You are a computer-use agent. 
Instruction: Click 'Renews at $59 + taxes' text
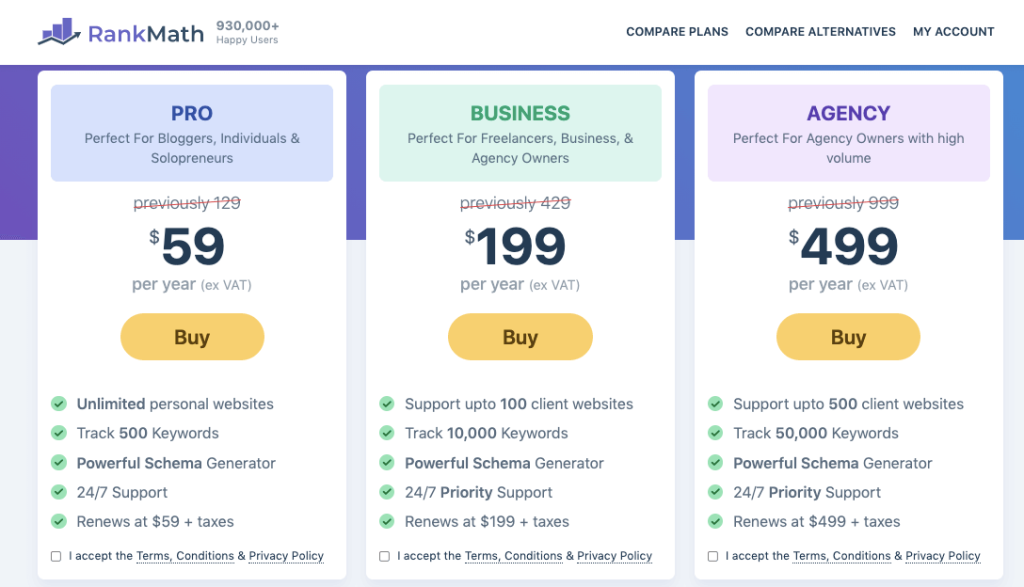coord(155,522)
